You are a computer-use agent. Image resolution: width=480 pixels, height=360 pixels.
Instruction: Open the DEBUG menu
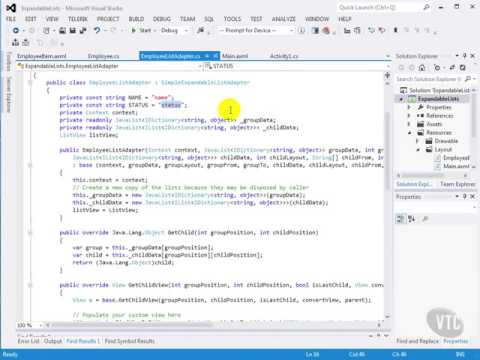click(162, 19)
